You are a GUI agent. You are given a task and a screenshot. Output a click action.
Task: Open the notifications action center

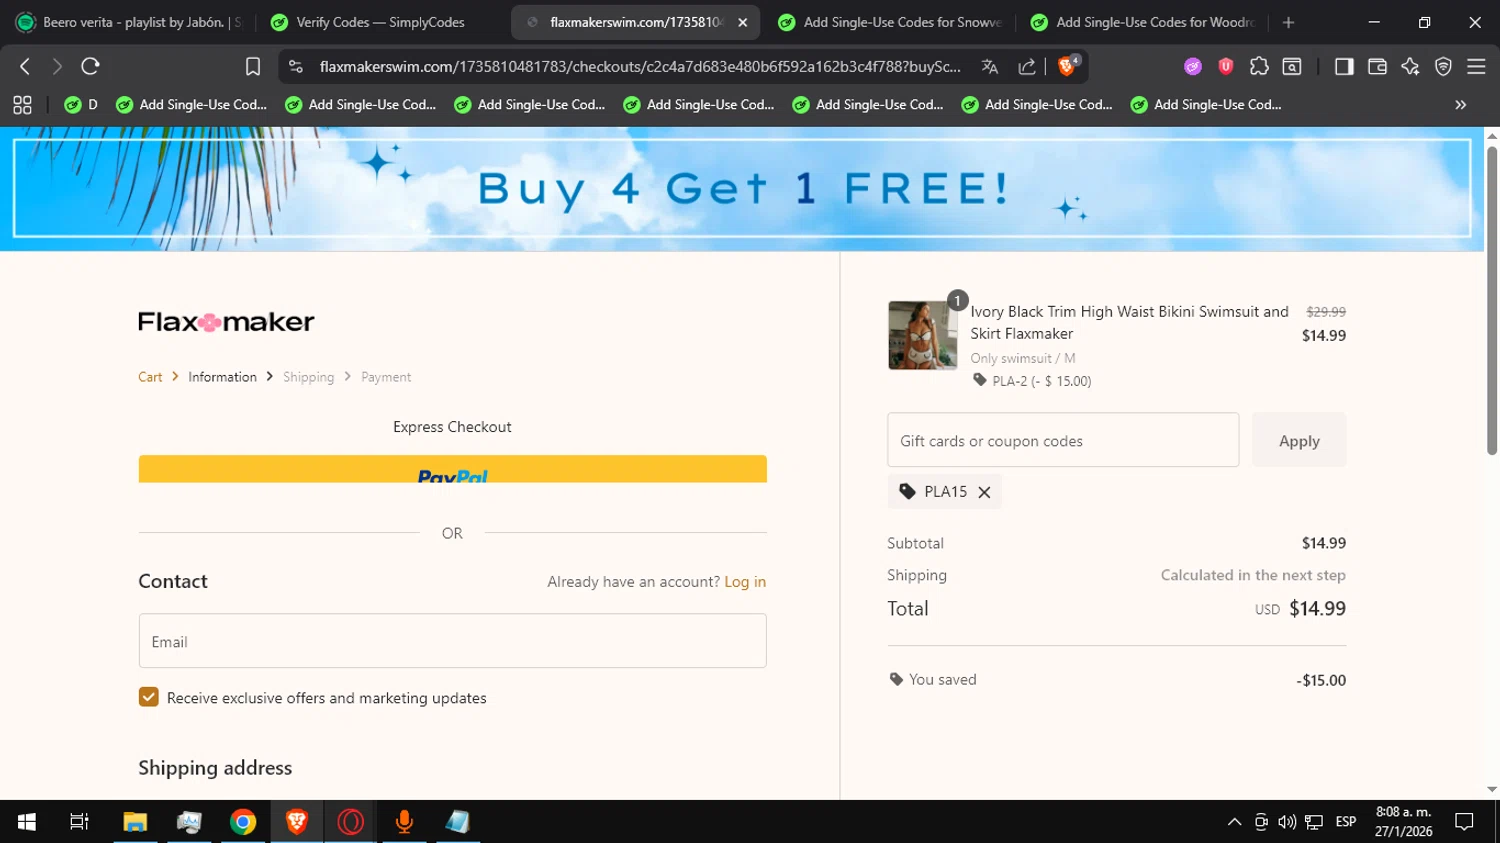tap(1465, 822)
